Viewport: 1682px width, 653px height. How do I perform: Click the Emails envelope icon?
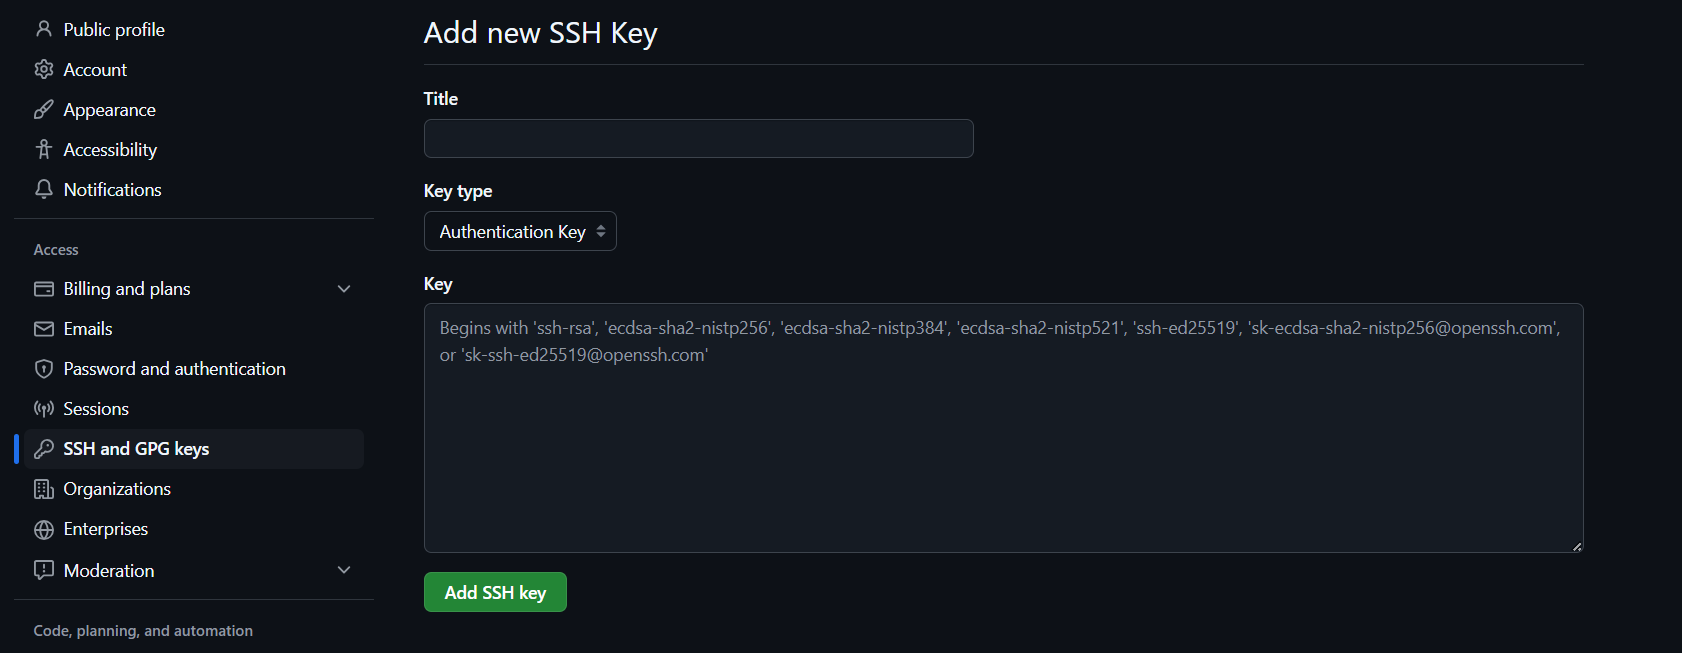(x=44, y=329)
